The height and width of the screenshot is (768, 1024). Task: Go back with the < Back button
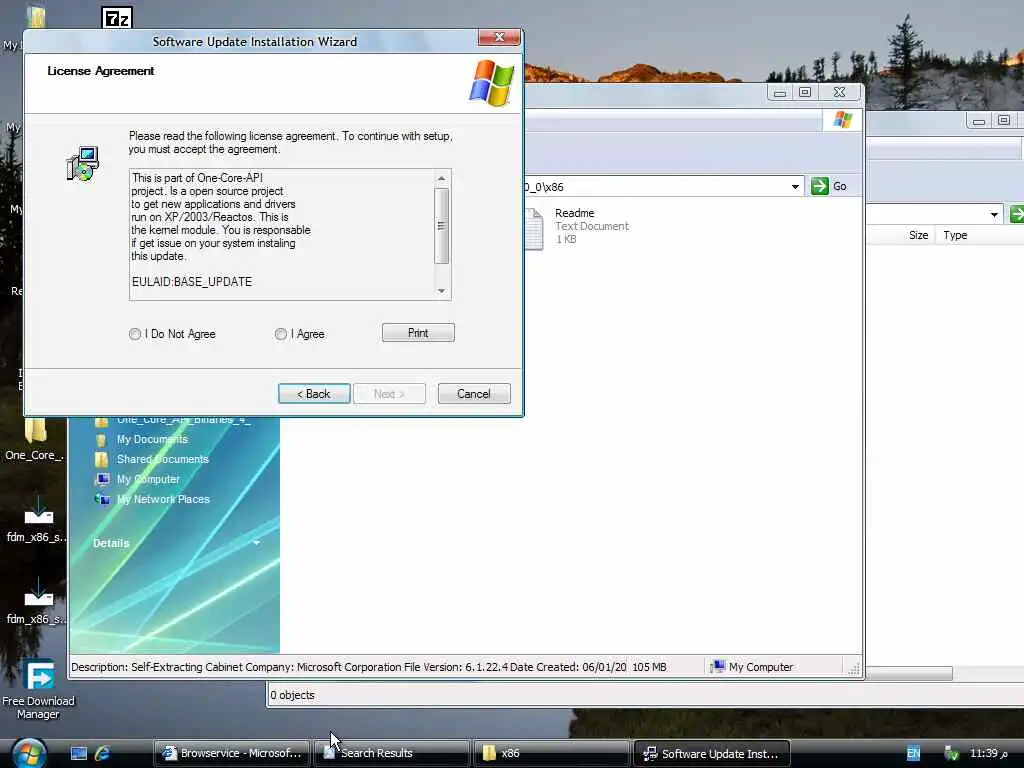point(314,394)
